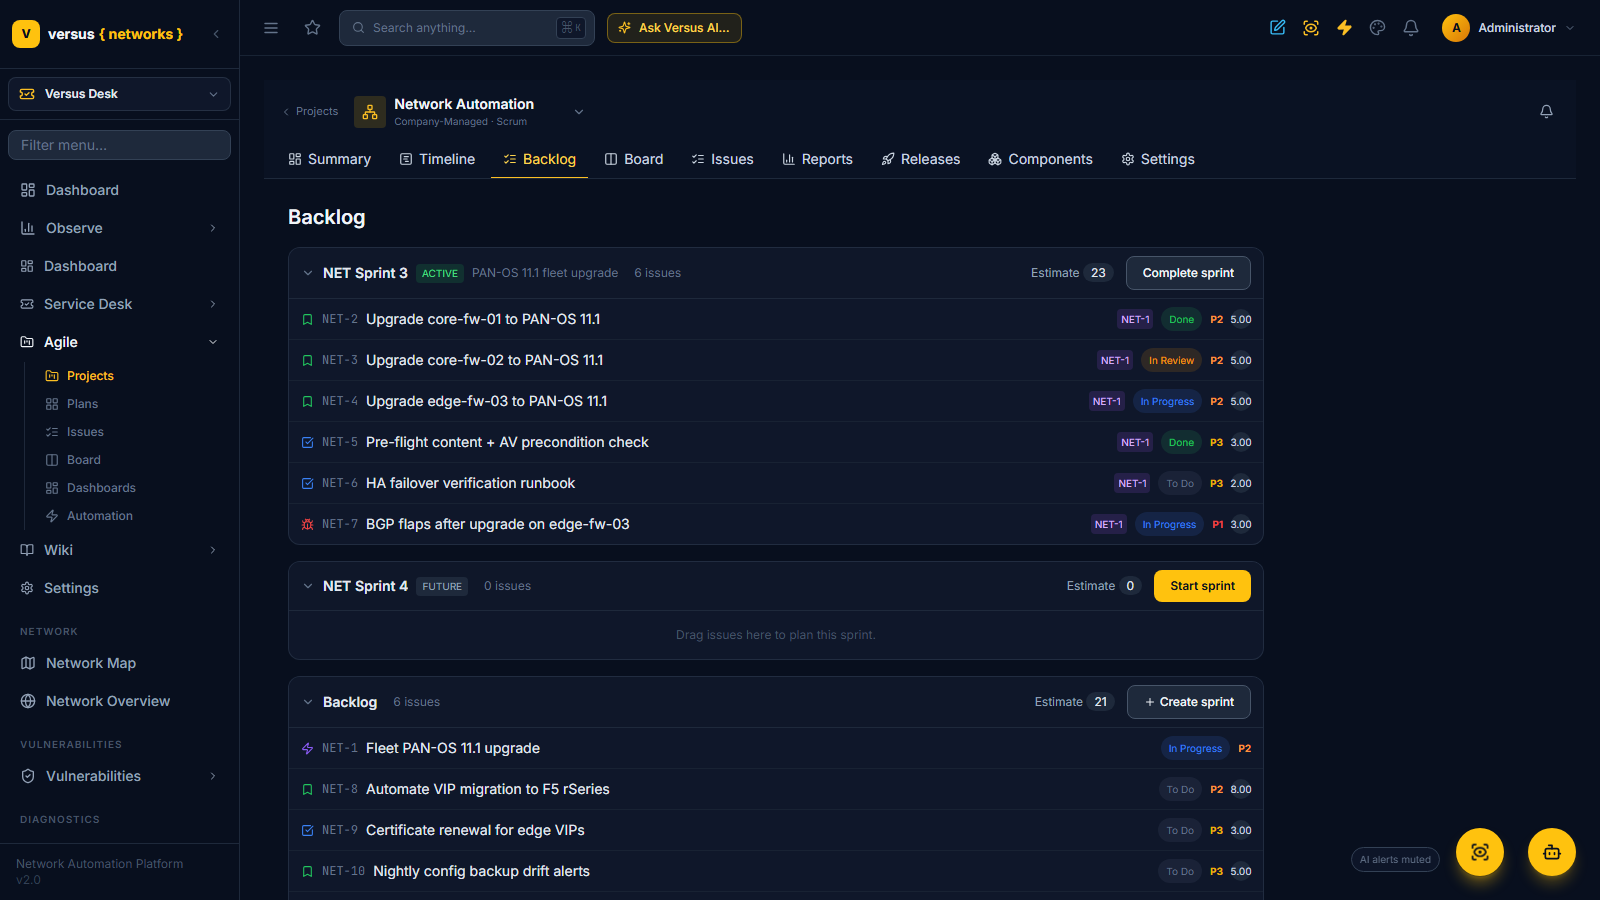Open Dashboards under Agile
Image resolution: width=1600 pixels, height=900 pixels.
[101, 488]
